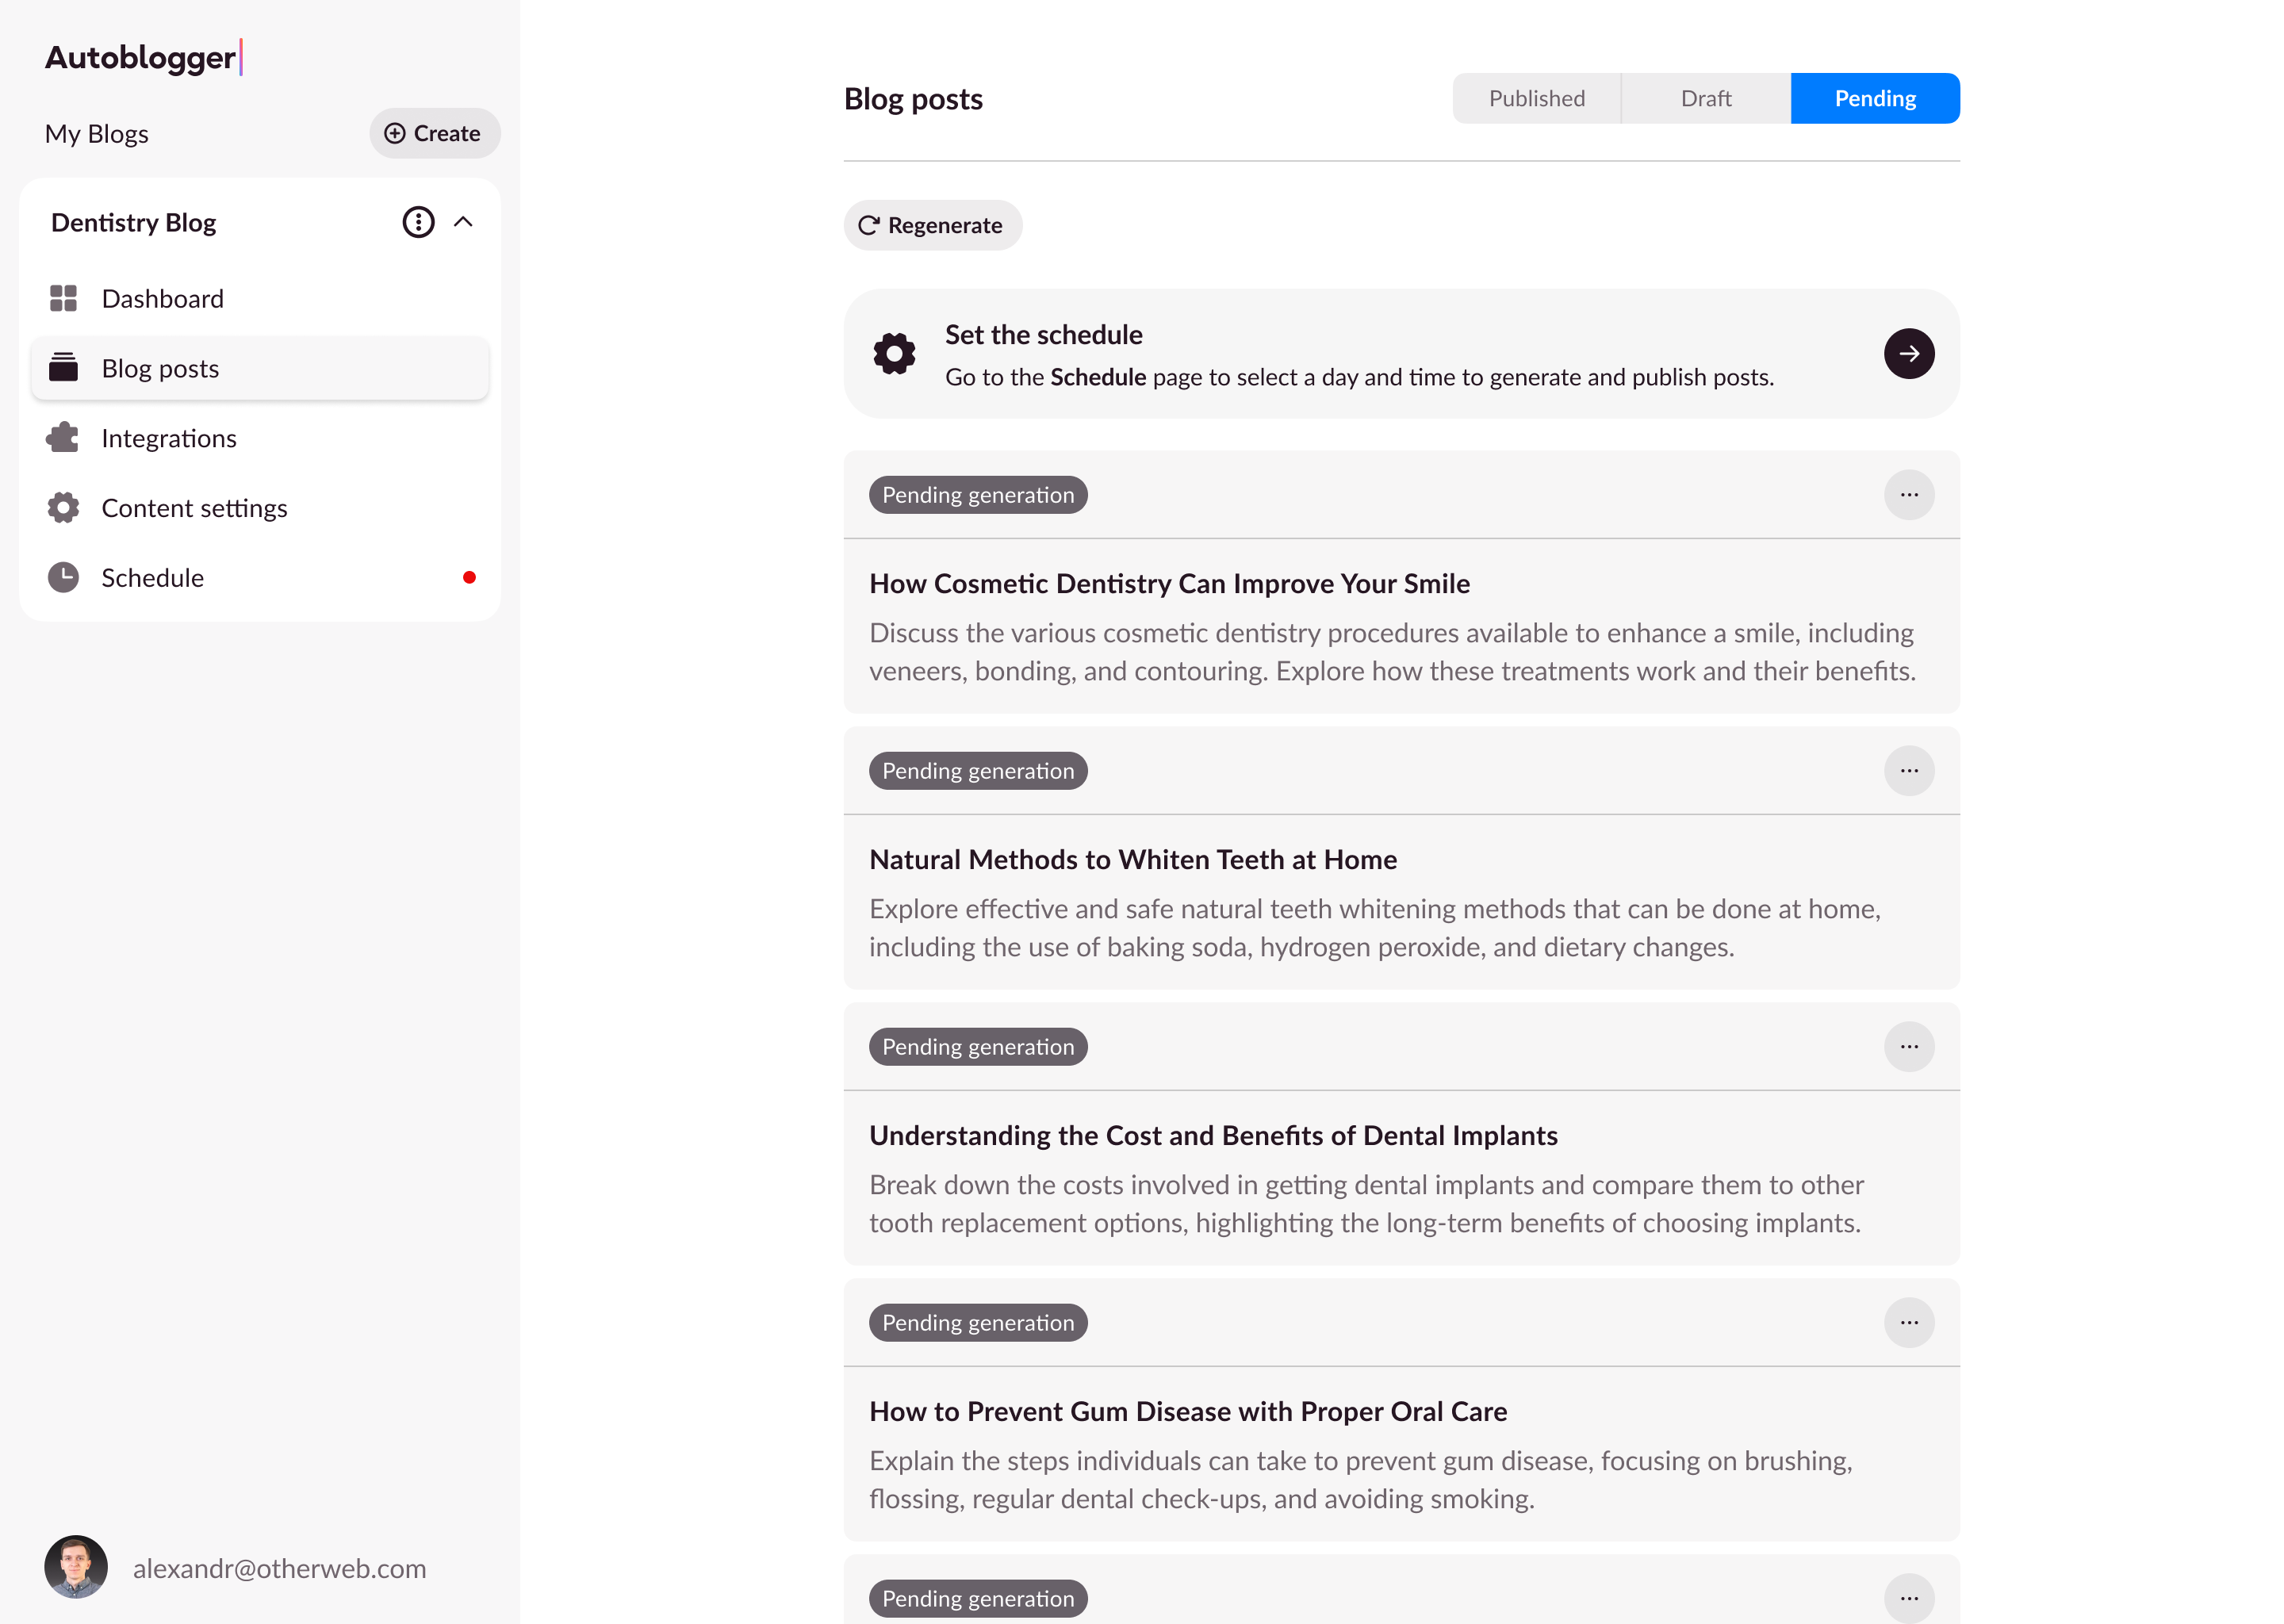The width and height of the screenshot is (2284, 1624).
Task: Click the Create blog button
Action: click(x=434, y=133)
